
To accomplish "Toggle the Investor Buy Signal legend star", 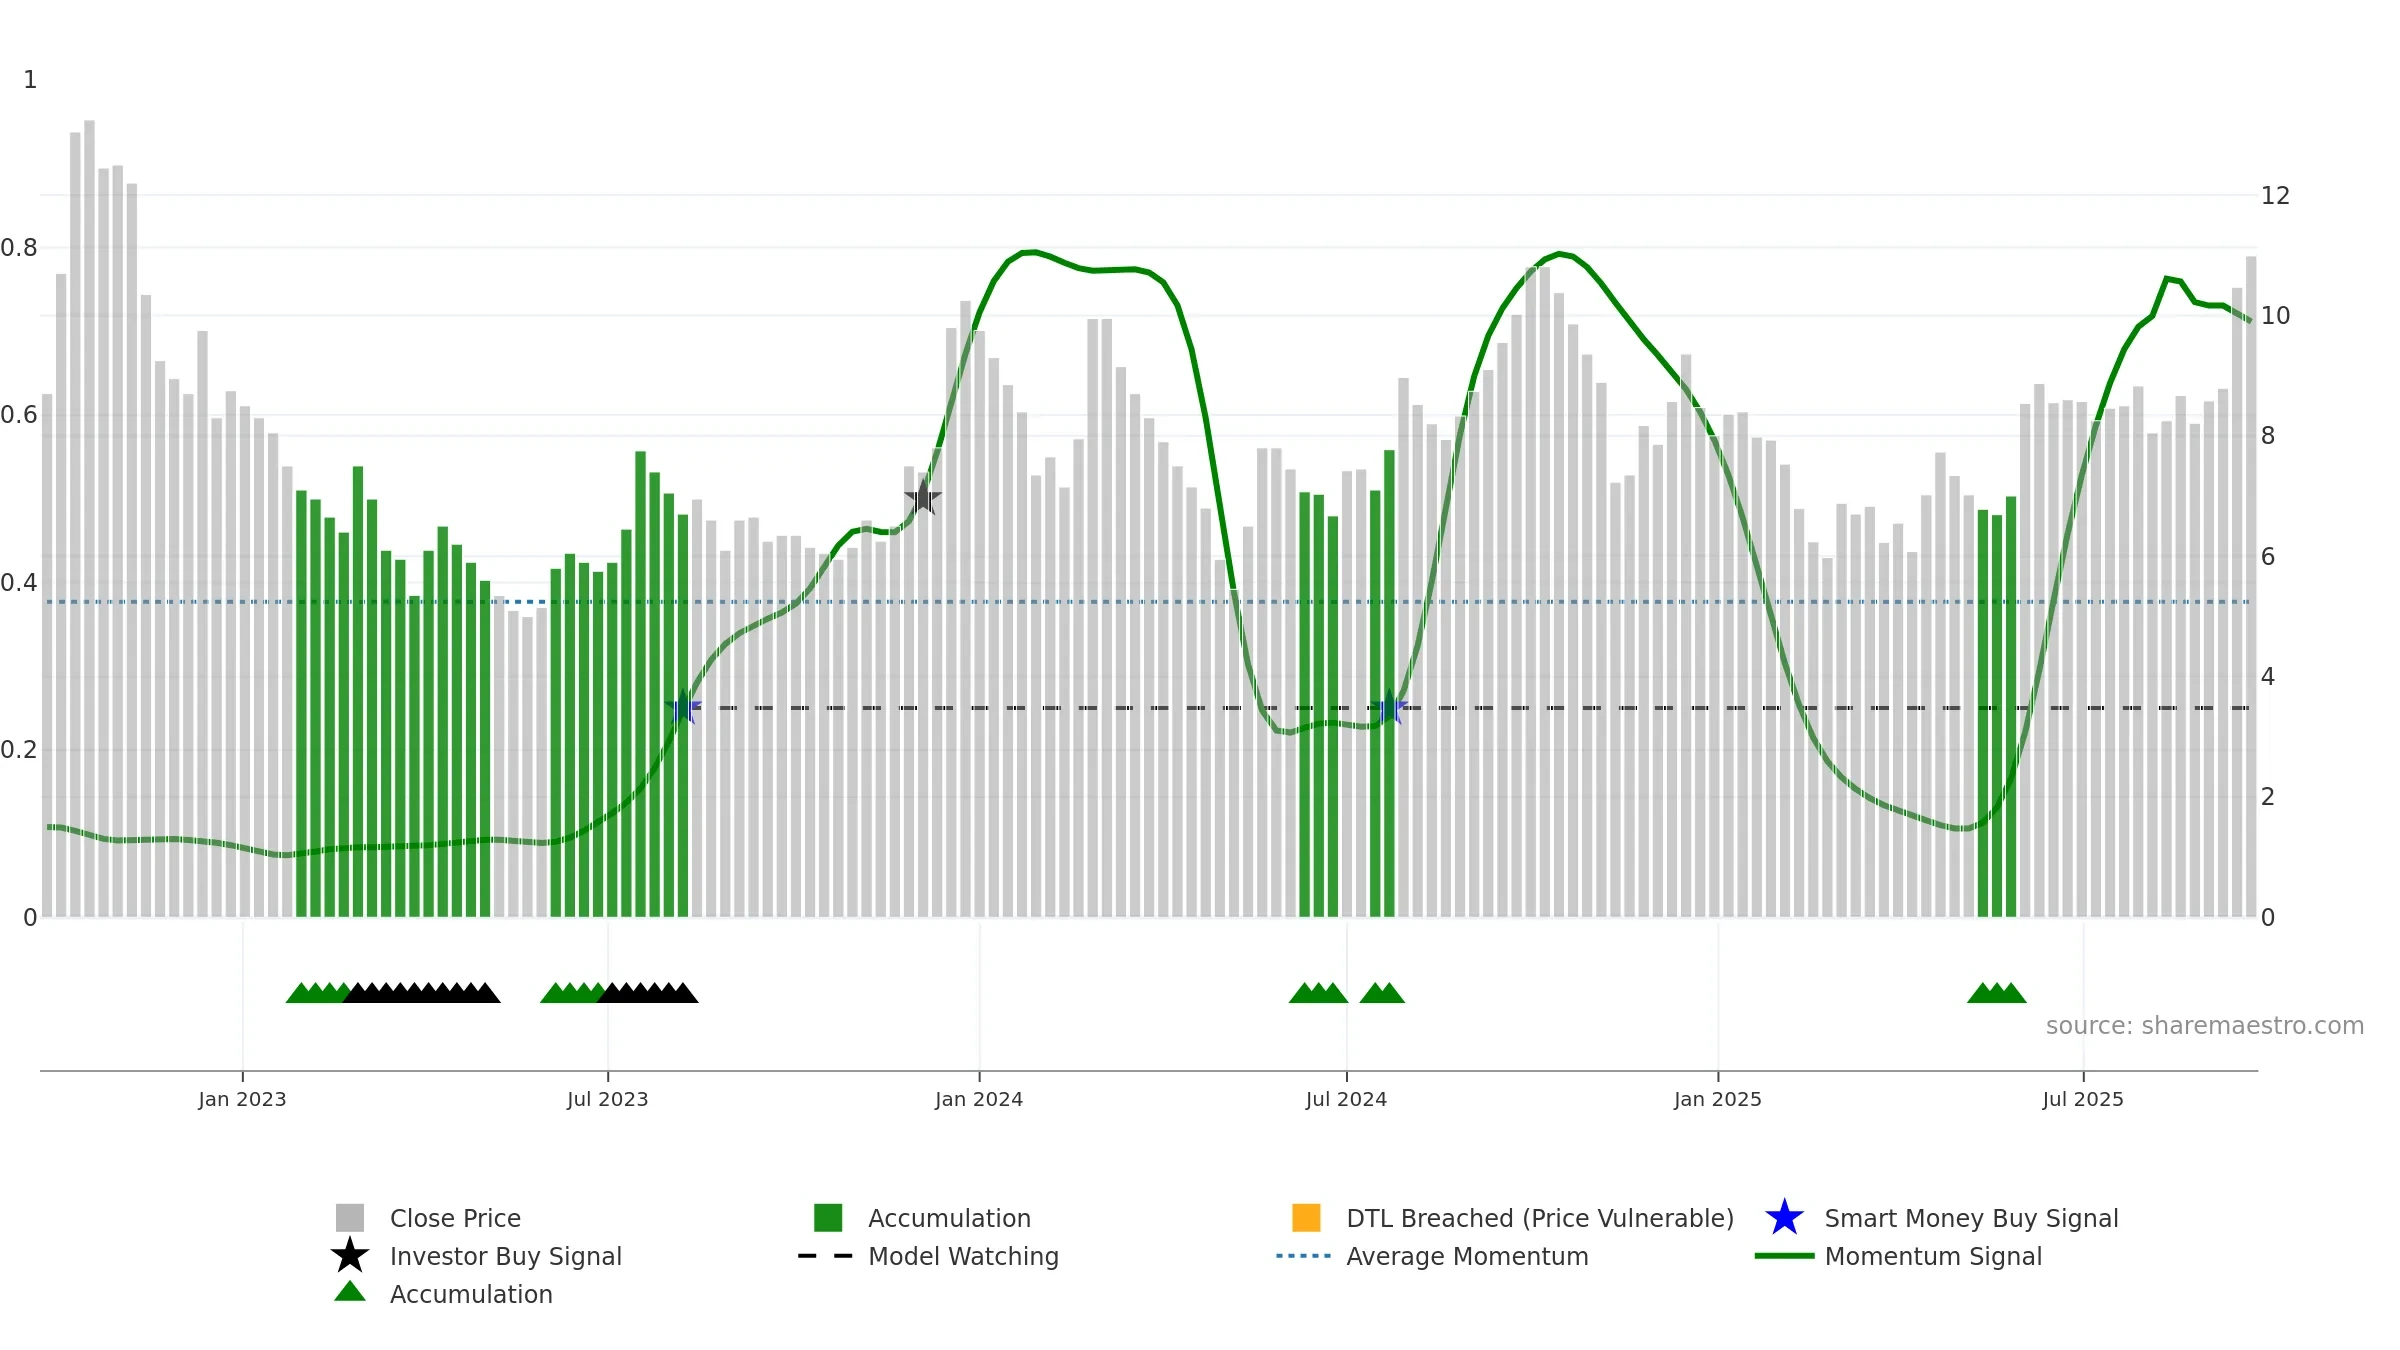I will coord(350,1256).
